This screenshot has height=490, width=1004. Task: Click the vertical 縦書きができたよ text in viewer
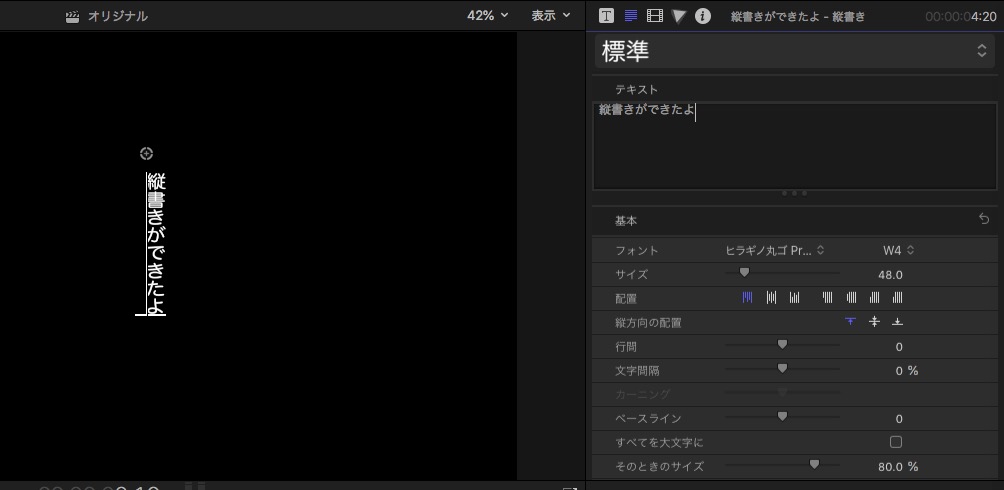tap(156, 244)
